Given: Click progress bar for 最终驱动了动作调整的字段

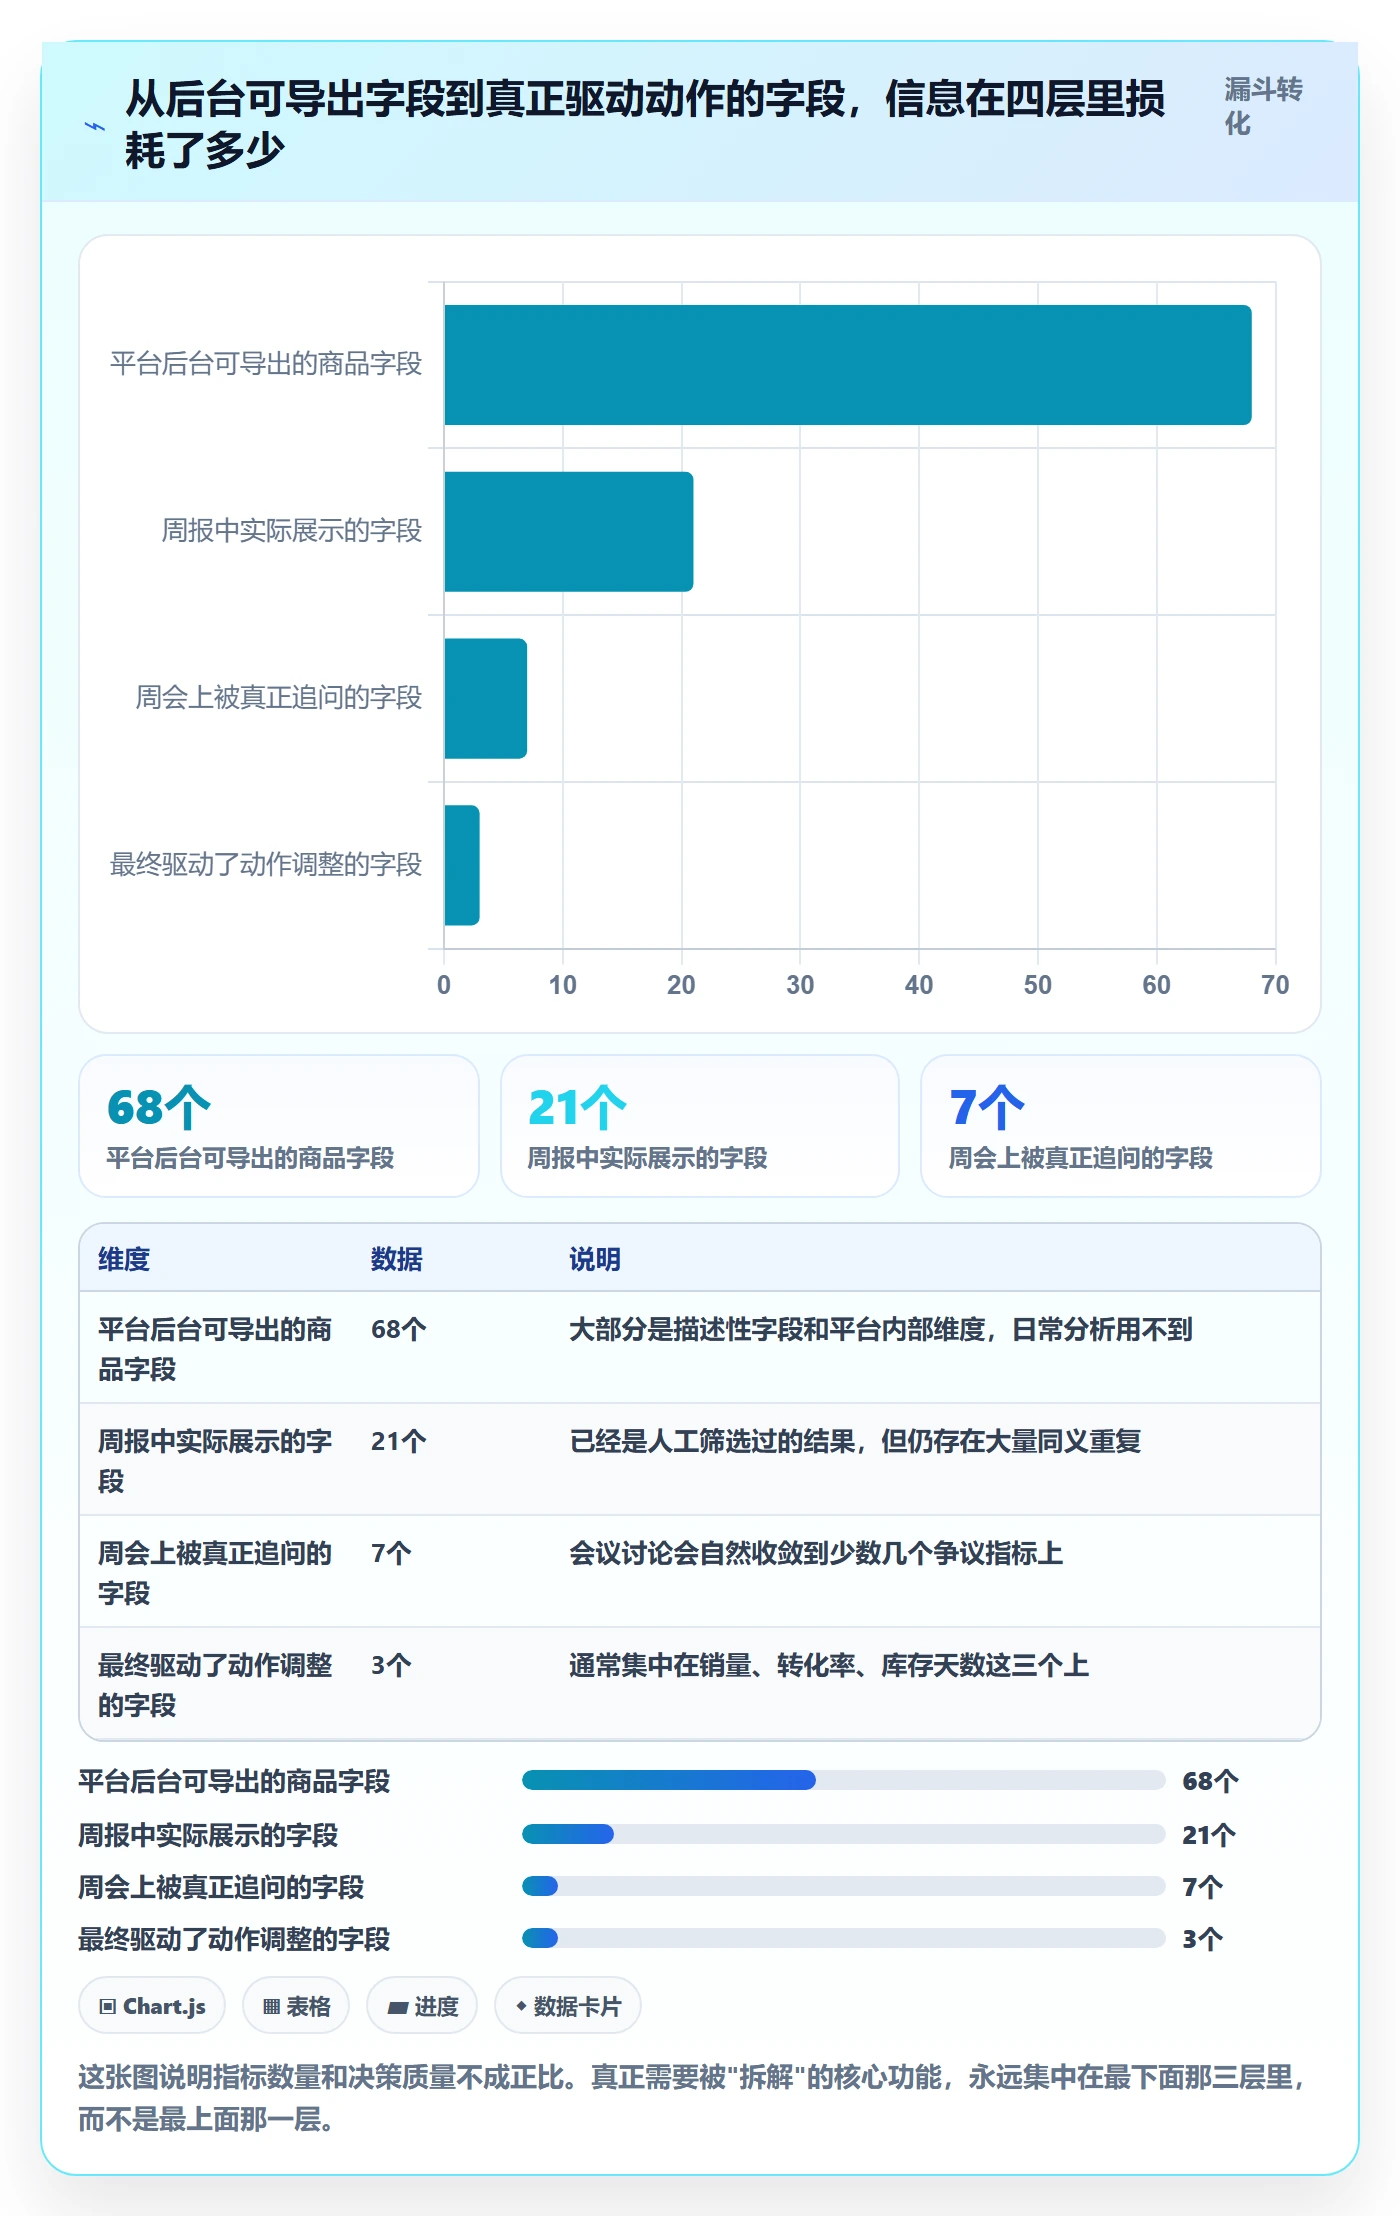Looking at the screenshot, I should click(844, 1938).
